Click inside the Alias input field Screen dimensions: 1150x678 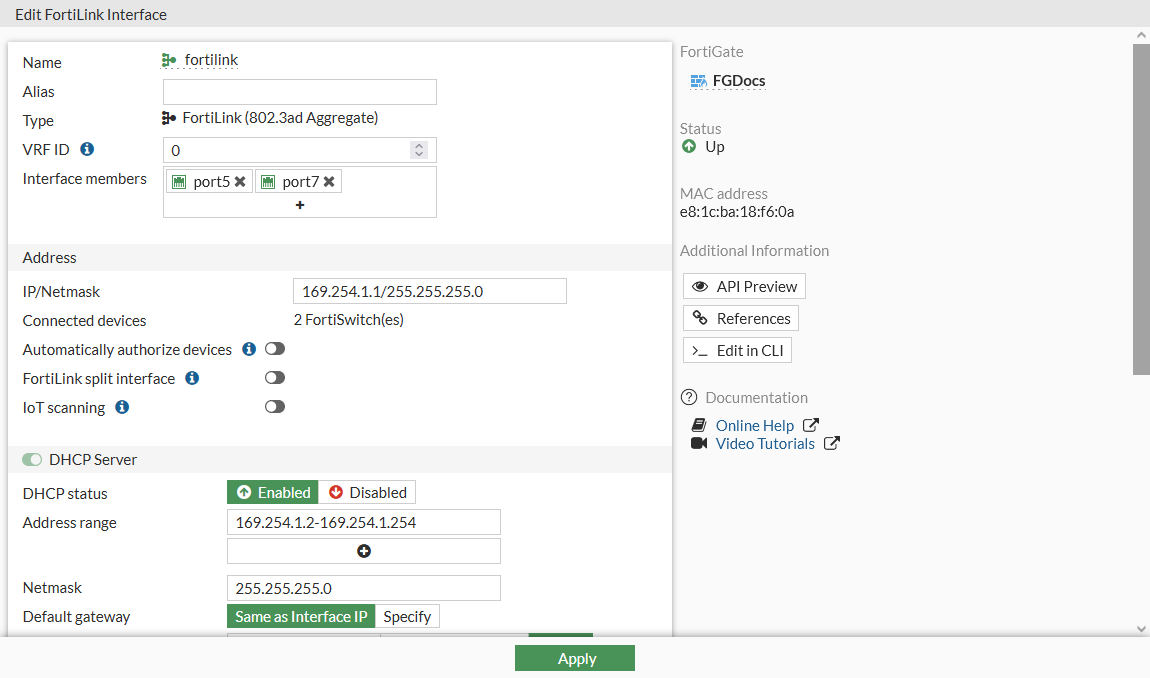pos(299,91)
